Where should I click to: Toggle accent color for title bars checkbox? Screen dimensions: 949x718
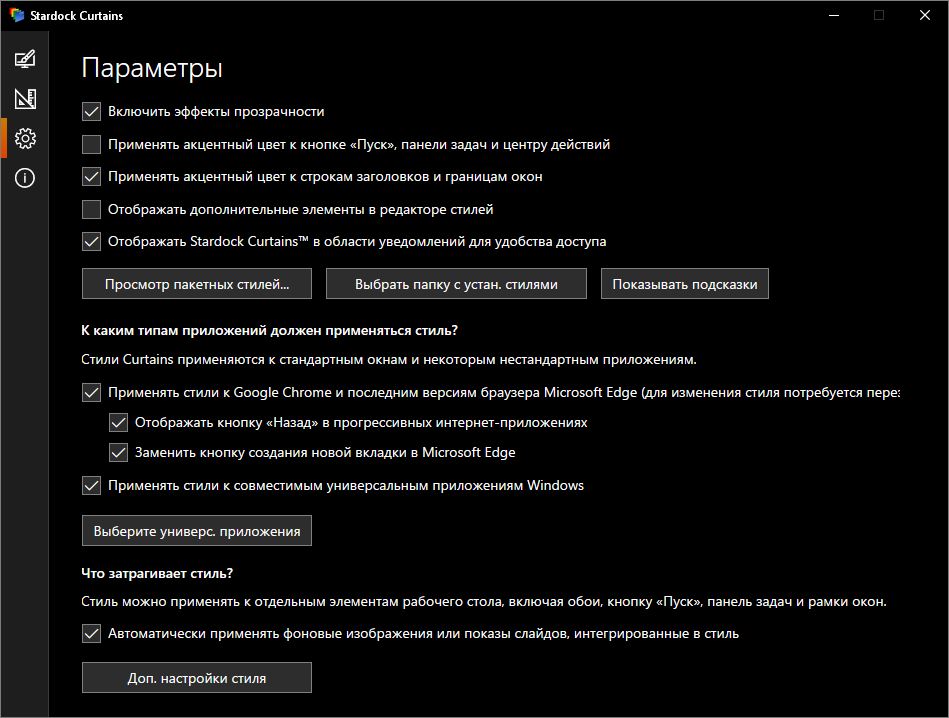pyautogui.click(x=92, y=177)
